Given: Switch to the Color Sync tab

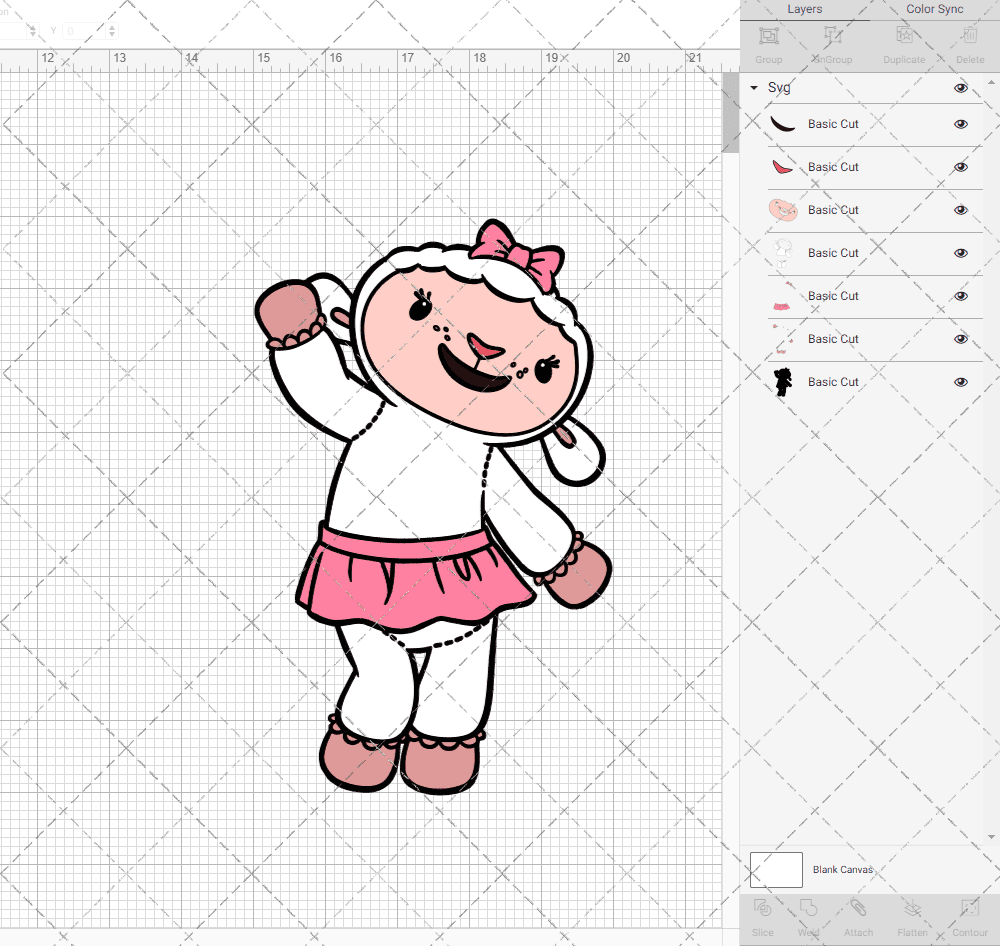Looking at the screenshot, I should (934, 10).
